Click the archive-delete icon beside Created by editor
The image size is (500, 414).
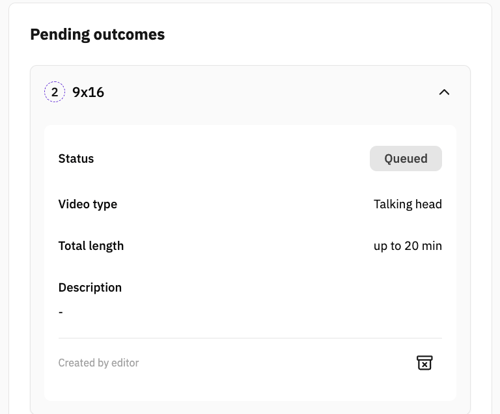pos(424,363)
